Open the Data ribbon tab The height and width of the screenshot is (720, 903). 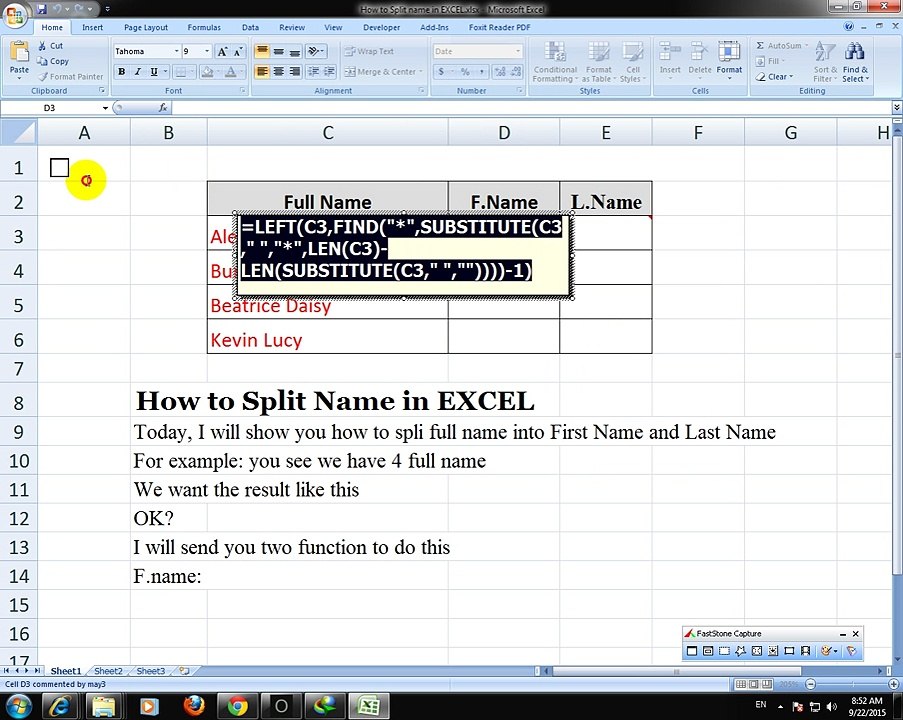250,27
